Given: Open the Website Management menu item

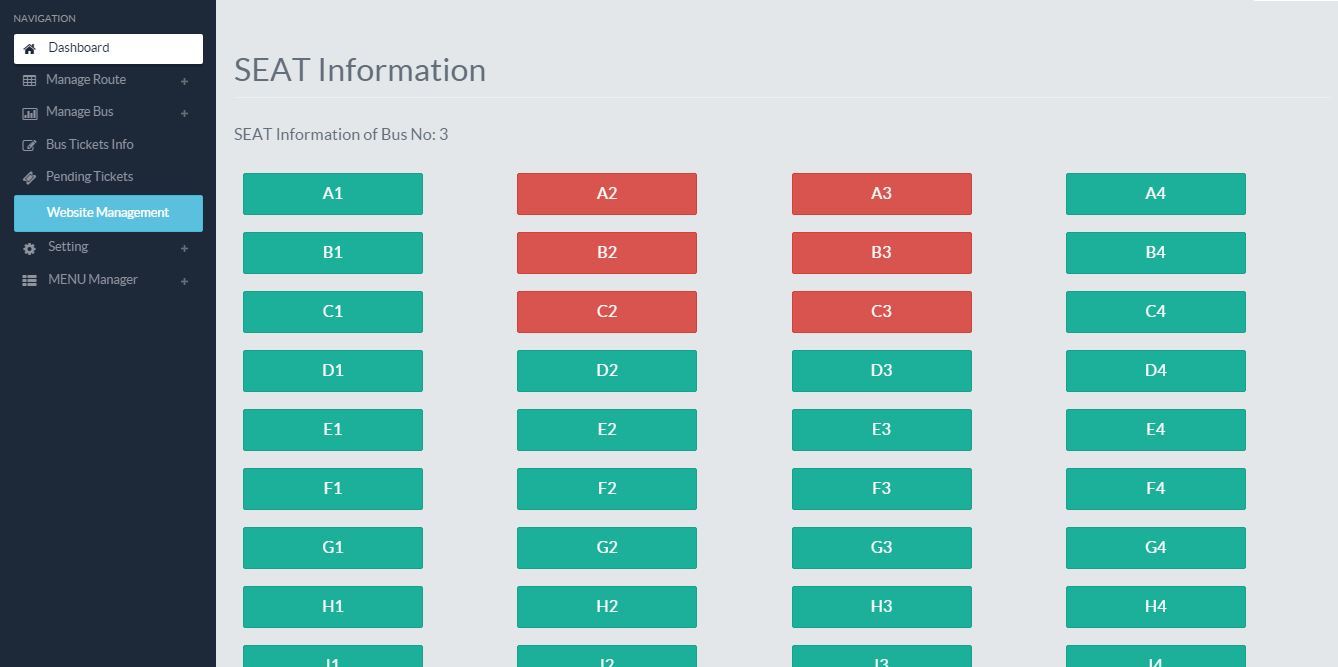Looking at the screenshot, I should (108, 213).
